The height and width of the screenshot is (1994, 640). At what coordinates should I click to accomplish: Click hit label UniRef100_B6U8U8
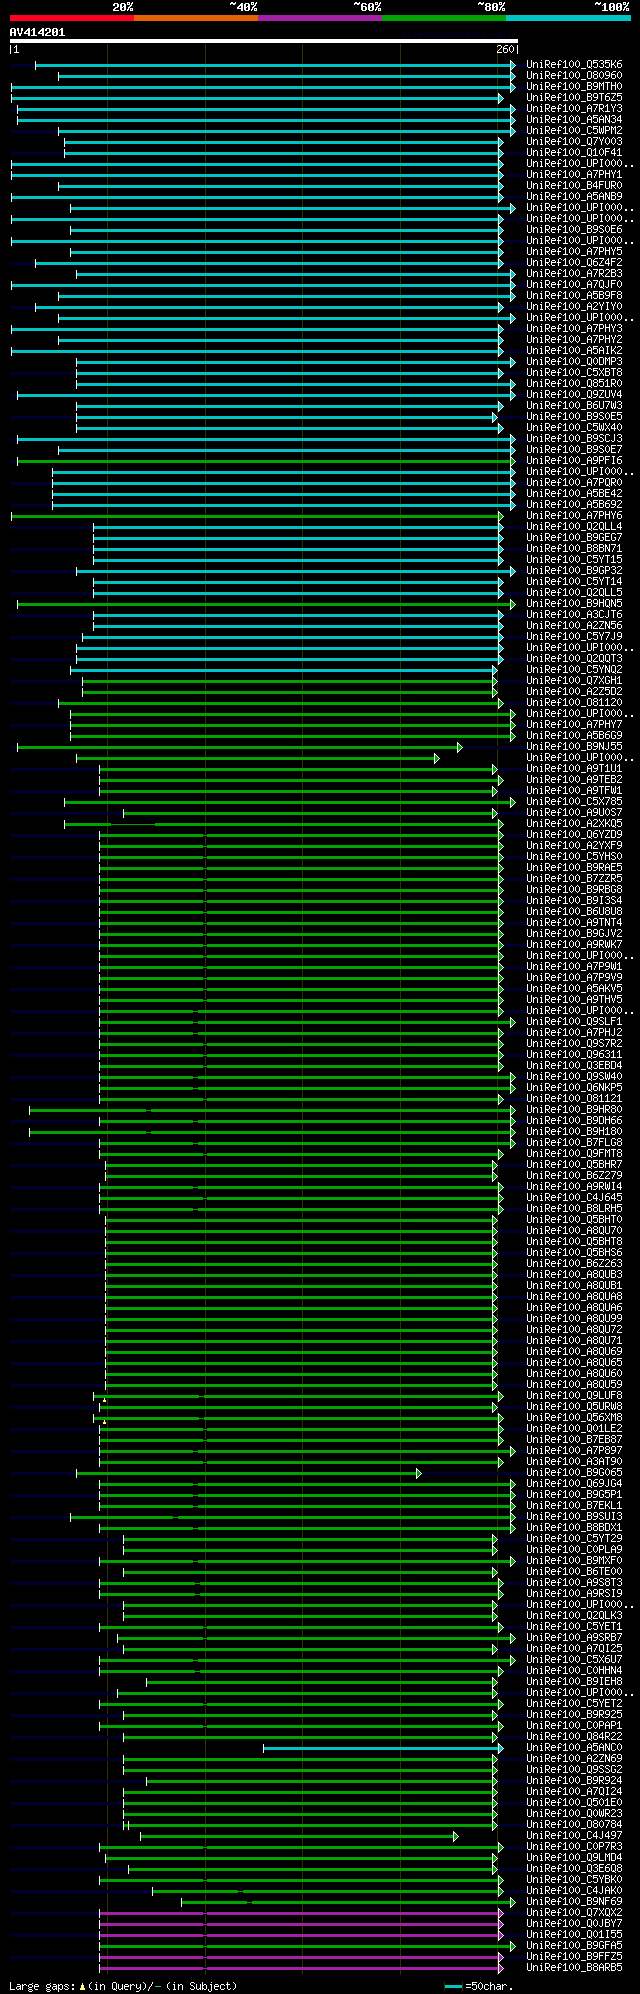(574, 912)
